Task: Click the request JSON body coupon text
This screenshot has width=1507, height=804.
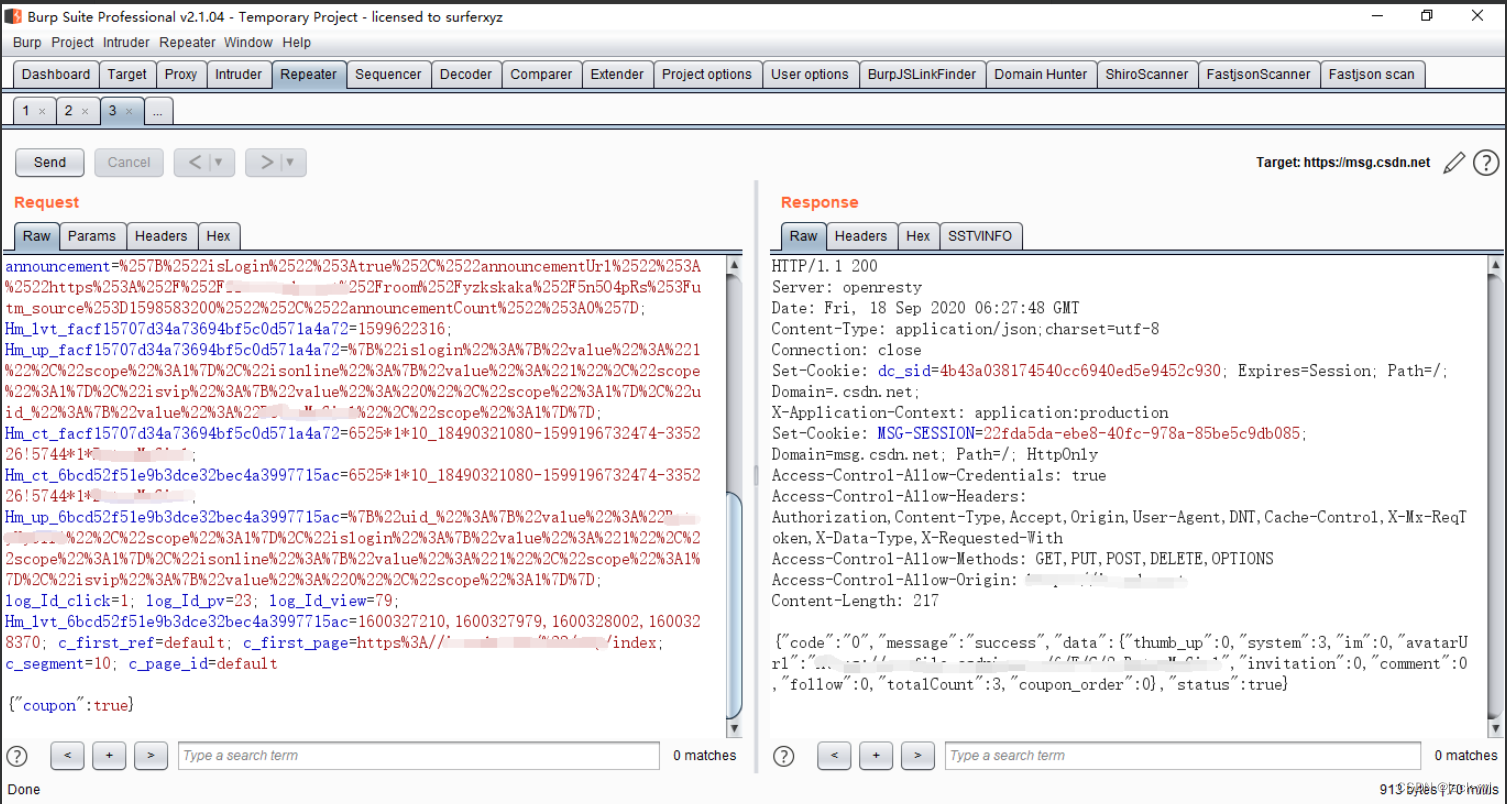Action: [x=69, y=706]
